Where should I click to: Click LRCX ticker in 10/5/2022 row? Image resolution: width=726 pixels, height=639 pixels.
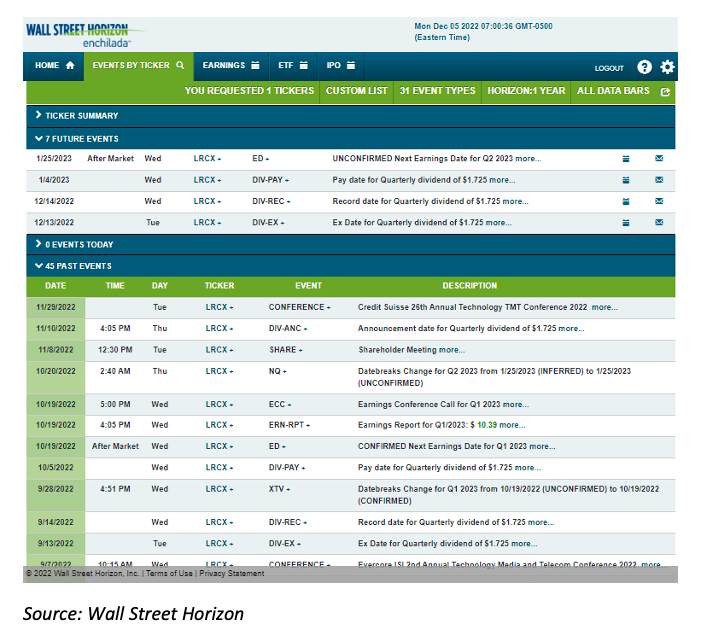point(219,467)
